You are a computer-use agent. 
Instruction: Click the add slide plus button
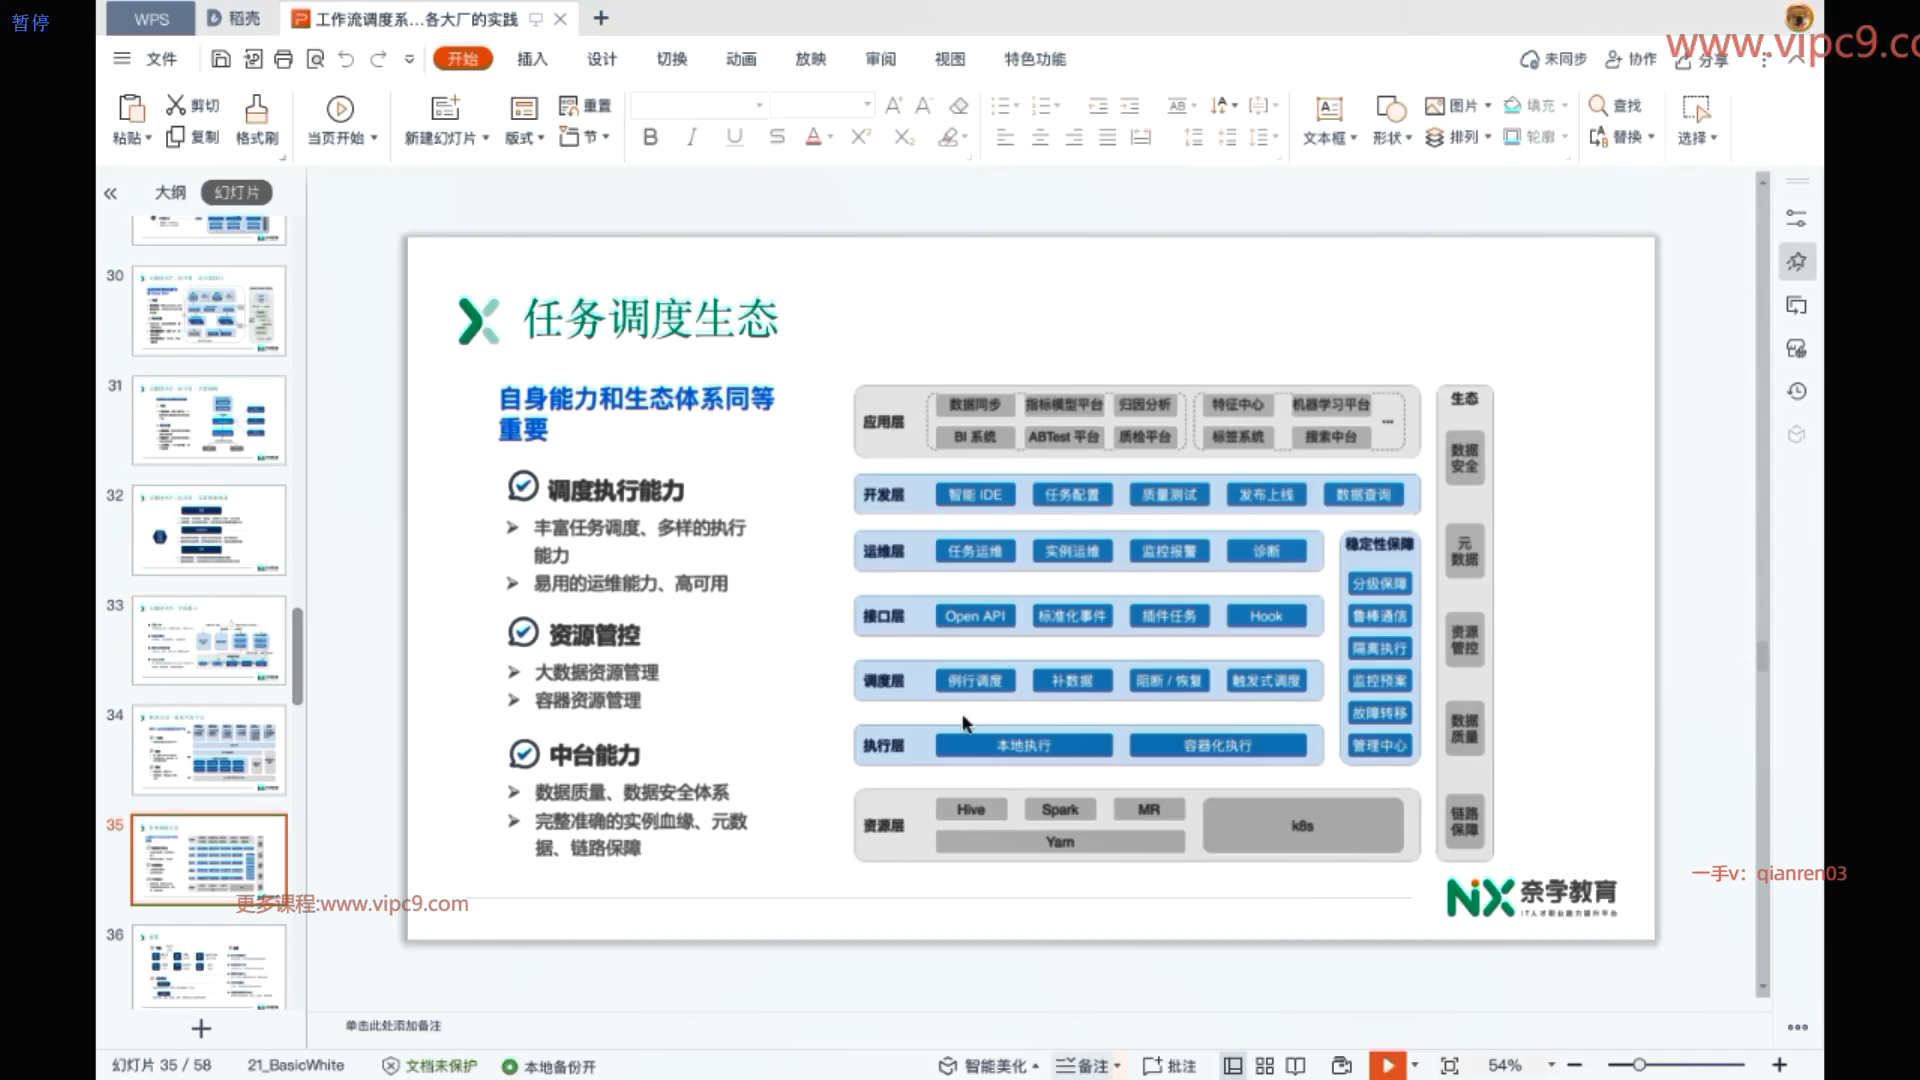point(201,1029)
